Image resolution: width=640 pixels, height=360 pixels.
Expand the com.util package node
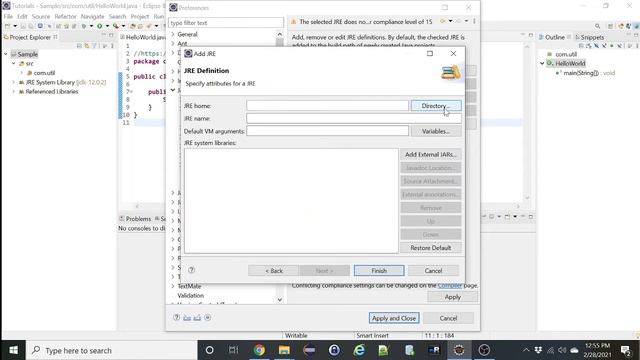point(21,73)
